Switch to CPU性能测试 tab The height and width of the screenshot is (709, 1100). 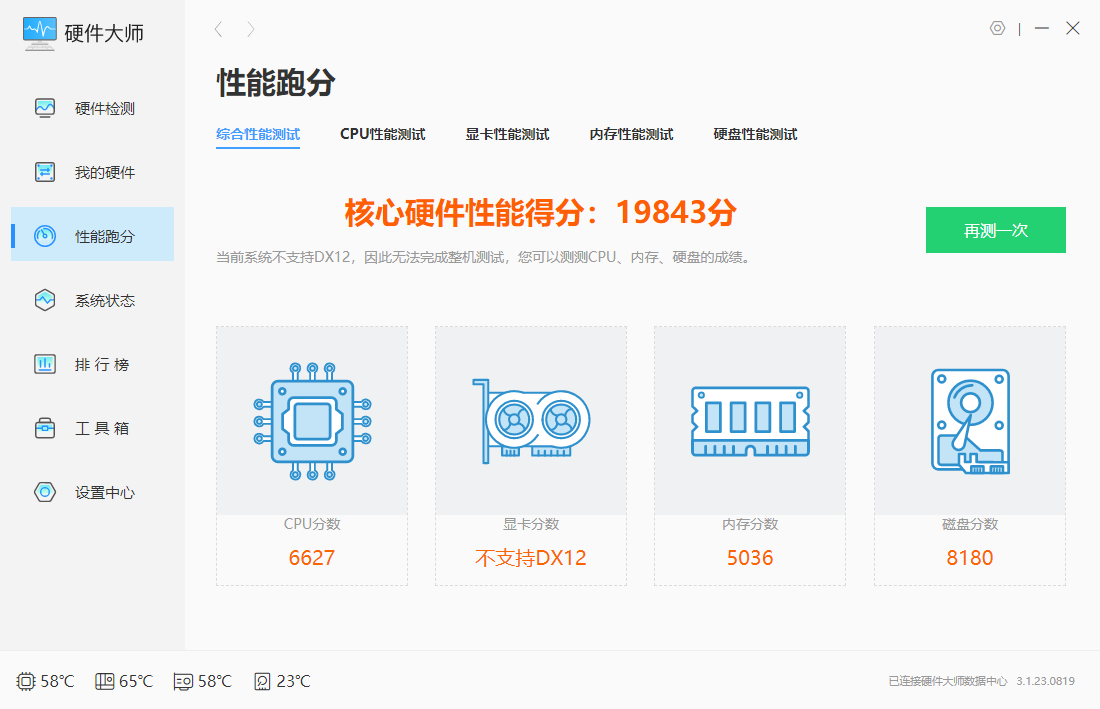coord(382,134)
